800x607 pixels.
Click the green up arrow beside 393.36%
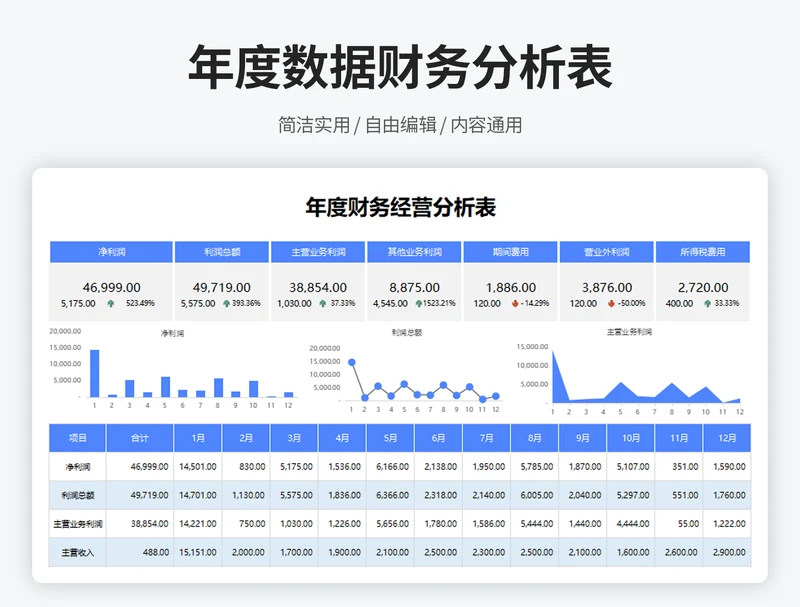[226, 304]
